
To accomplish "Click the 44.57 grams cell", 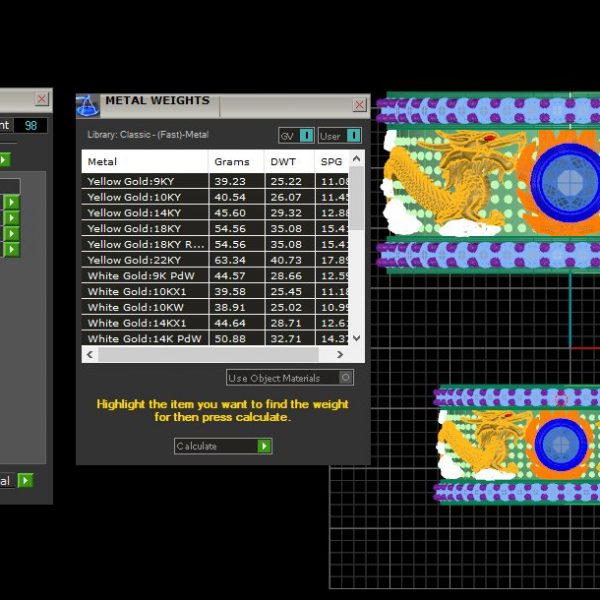I will [x=236, y=276].
